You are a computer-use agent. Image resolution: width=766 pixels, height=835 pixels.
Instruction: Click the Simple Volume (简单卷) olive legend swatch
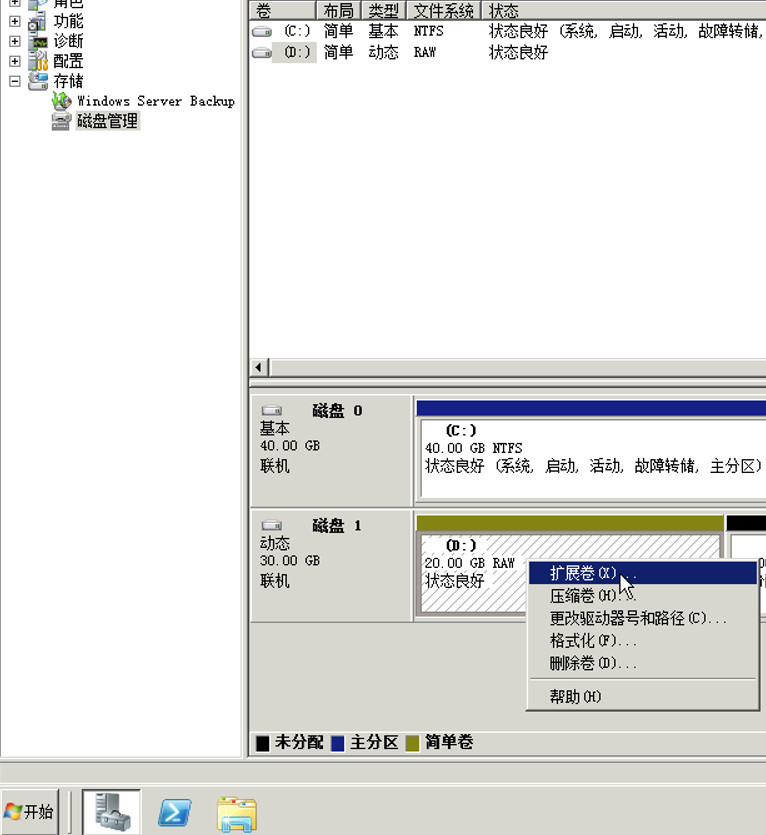point(412,743)
